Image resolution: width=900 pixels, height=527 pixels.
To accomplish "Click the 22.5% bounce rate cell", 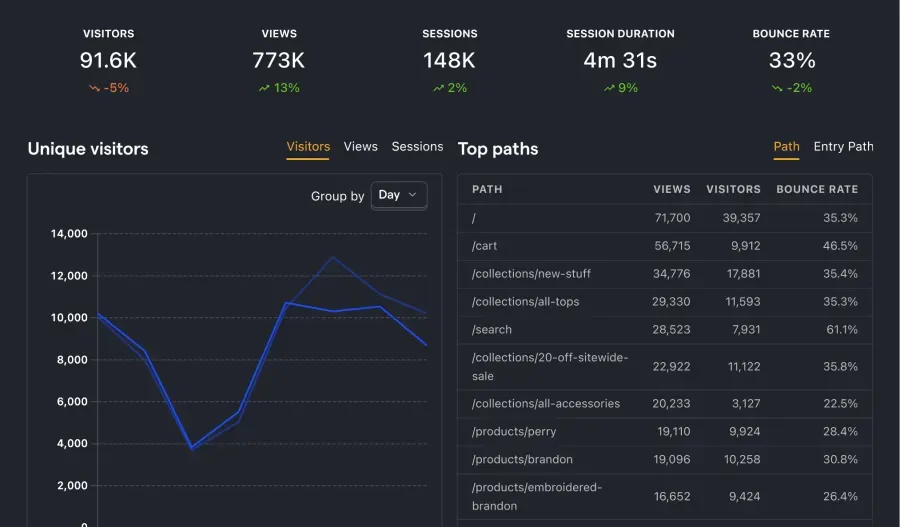I will tap(840, 404).
